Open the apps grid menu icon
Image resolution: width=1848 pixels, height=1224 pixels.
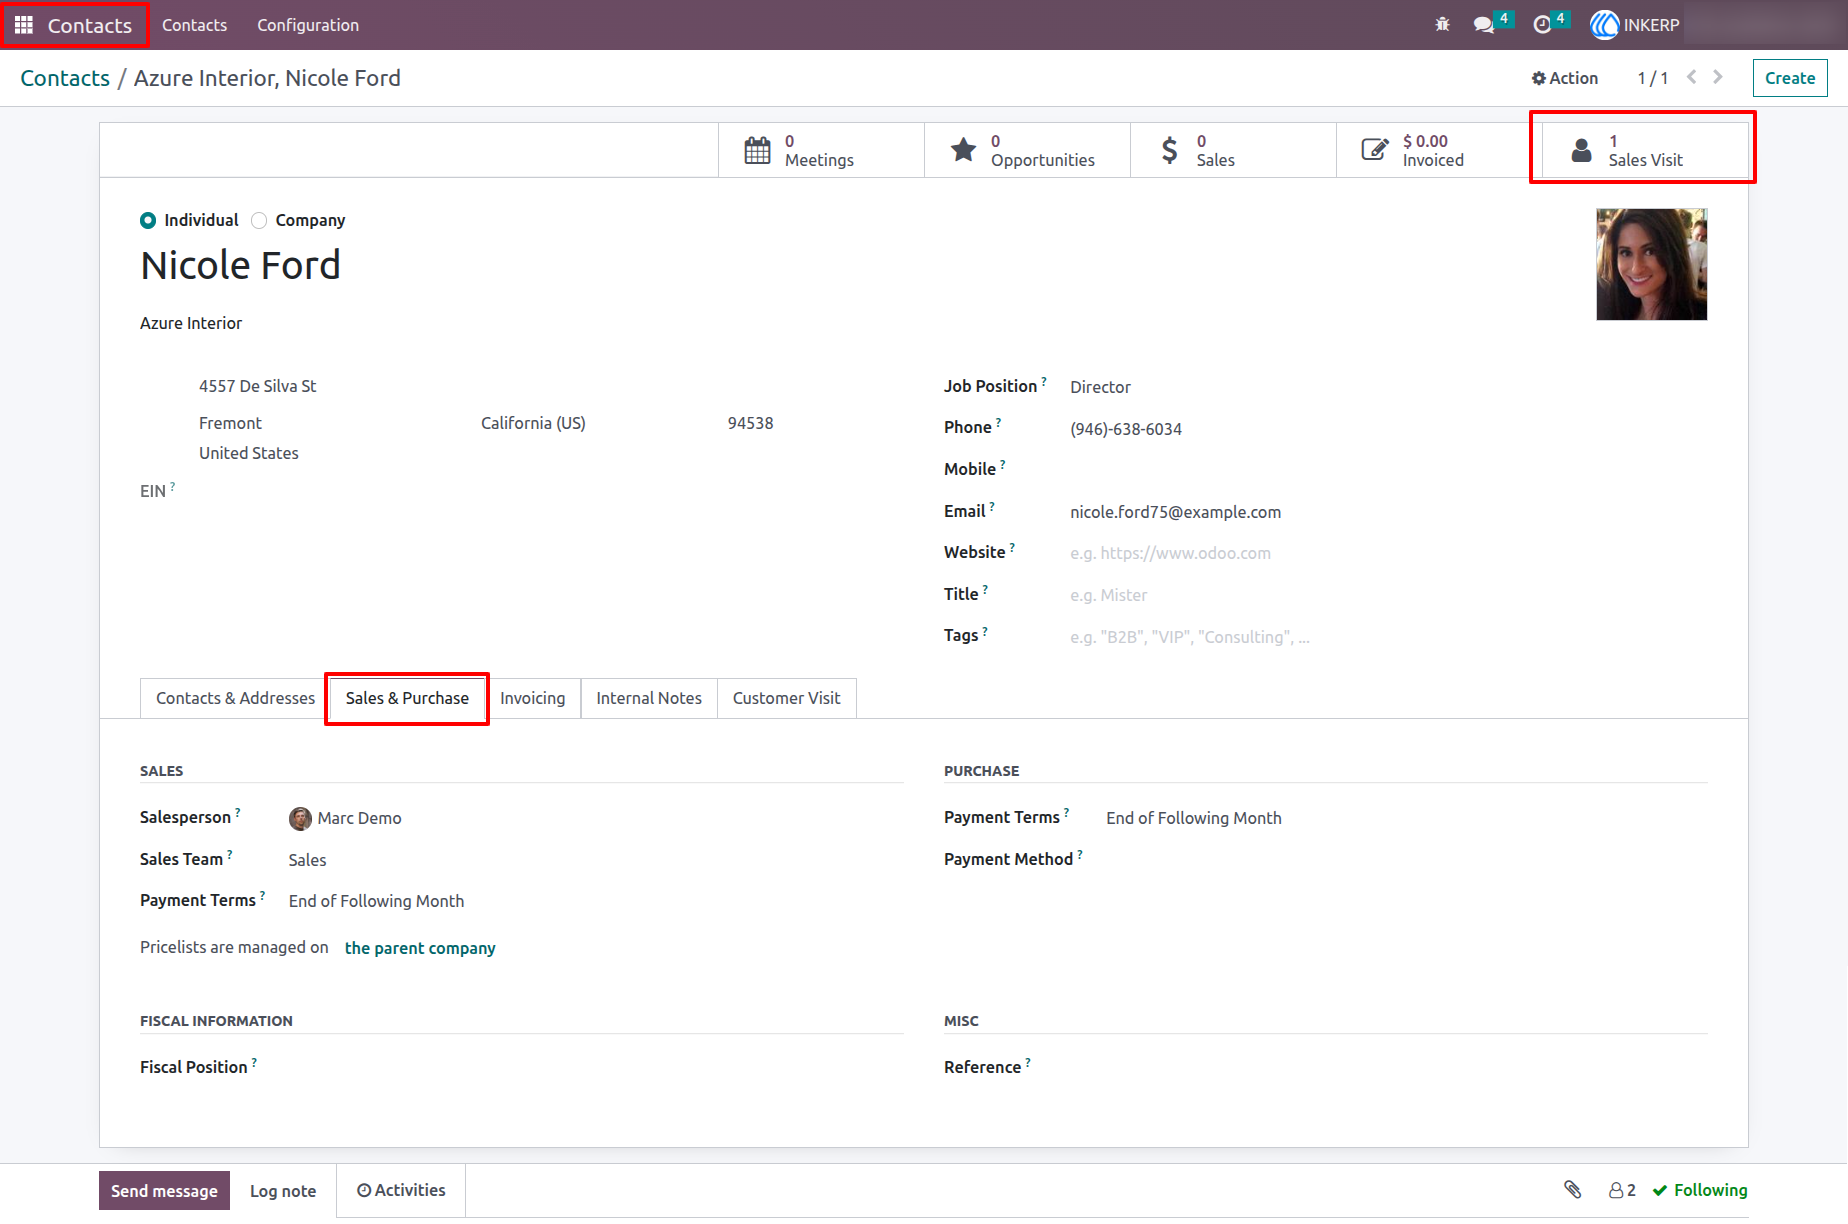click(x=24, y=25)
